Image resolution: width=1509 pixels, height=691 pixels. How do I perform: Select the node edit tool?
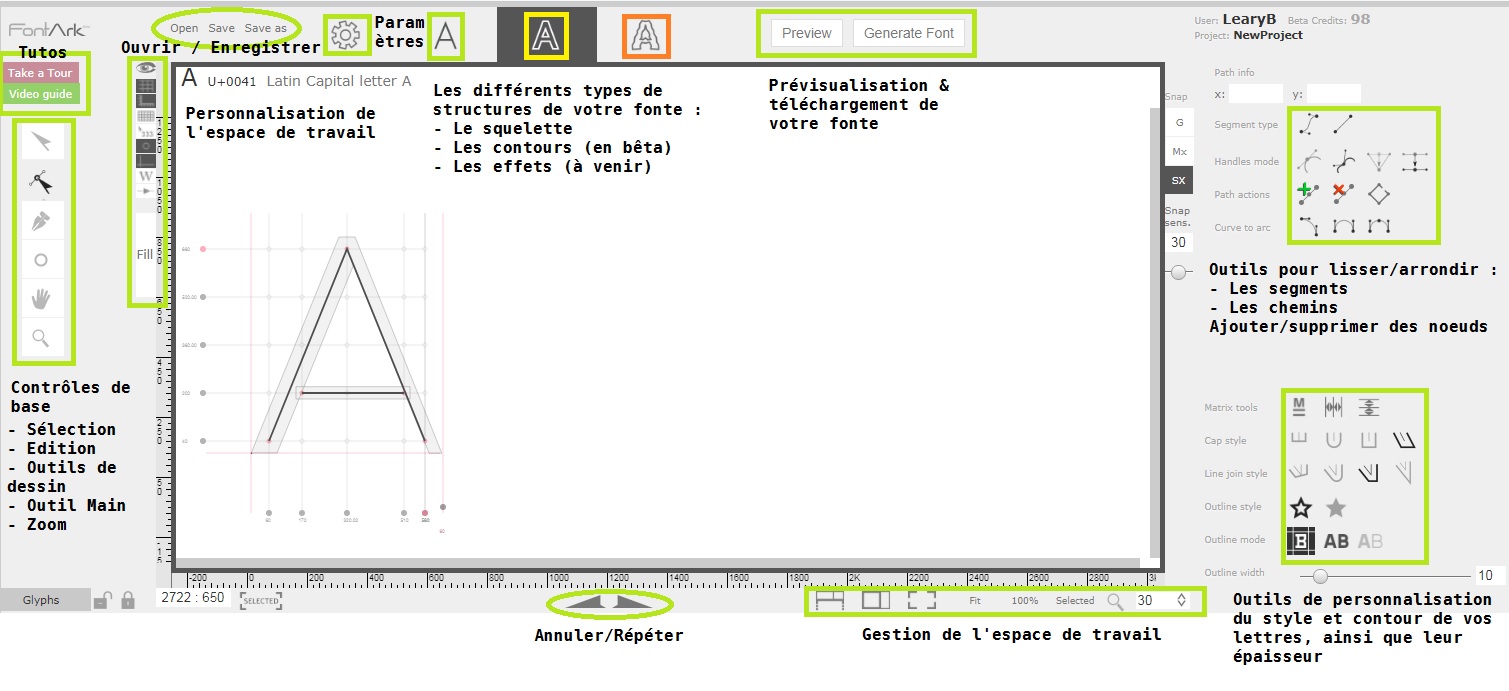(41, 182)
